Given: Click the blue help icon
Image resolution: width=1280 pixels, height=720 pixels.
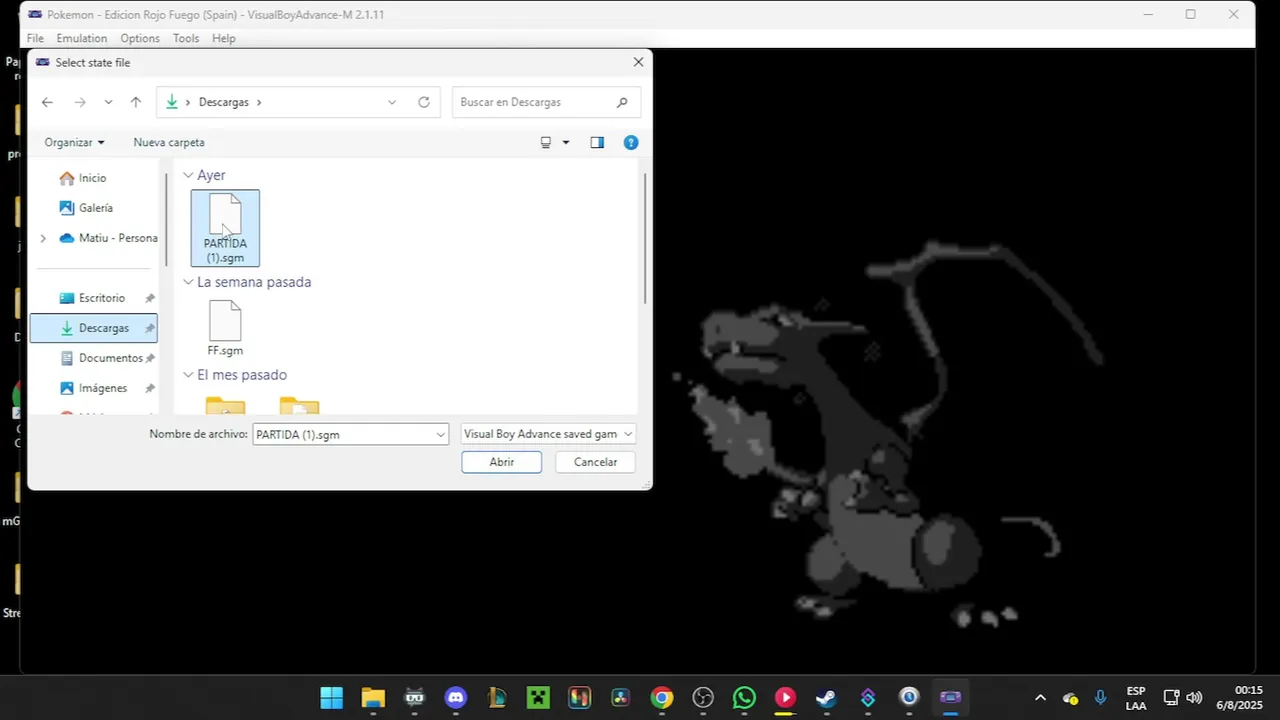Looking at the screenshot, I should 631,142.
